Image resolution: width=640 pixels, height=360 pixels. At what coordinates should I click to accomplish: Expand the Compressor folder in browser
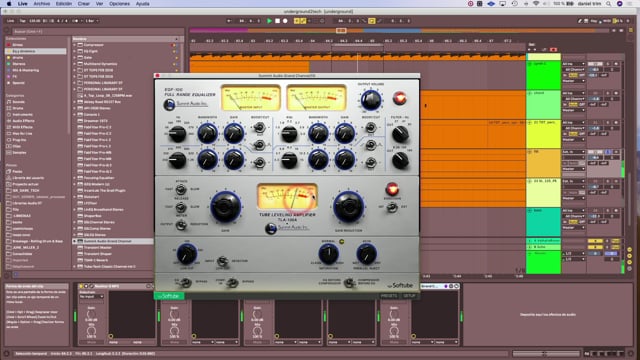click(x=75, y=45)
